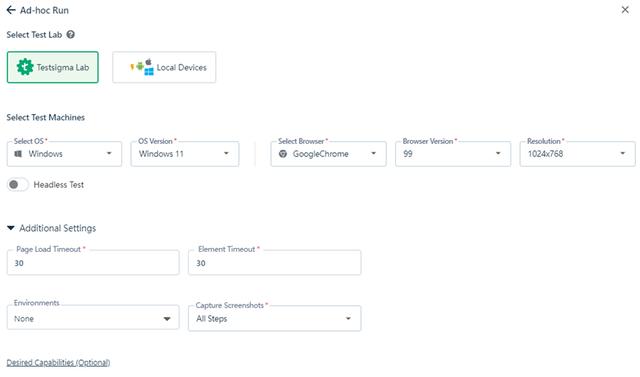Image resolution: width=640 pixels, height=377 pixels.
Task: Choose the Local Devices option
Action: coord(164,67)
